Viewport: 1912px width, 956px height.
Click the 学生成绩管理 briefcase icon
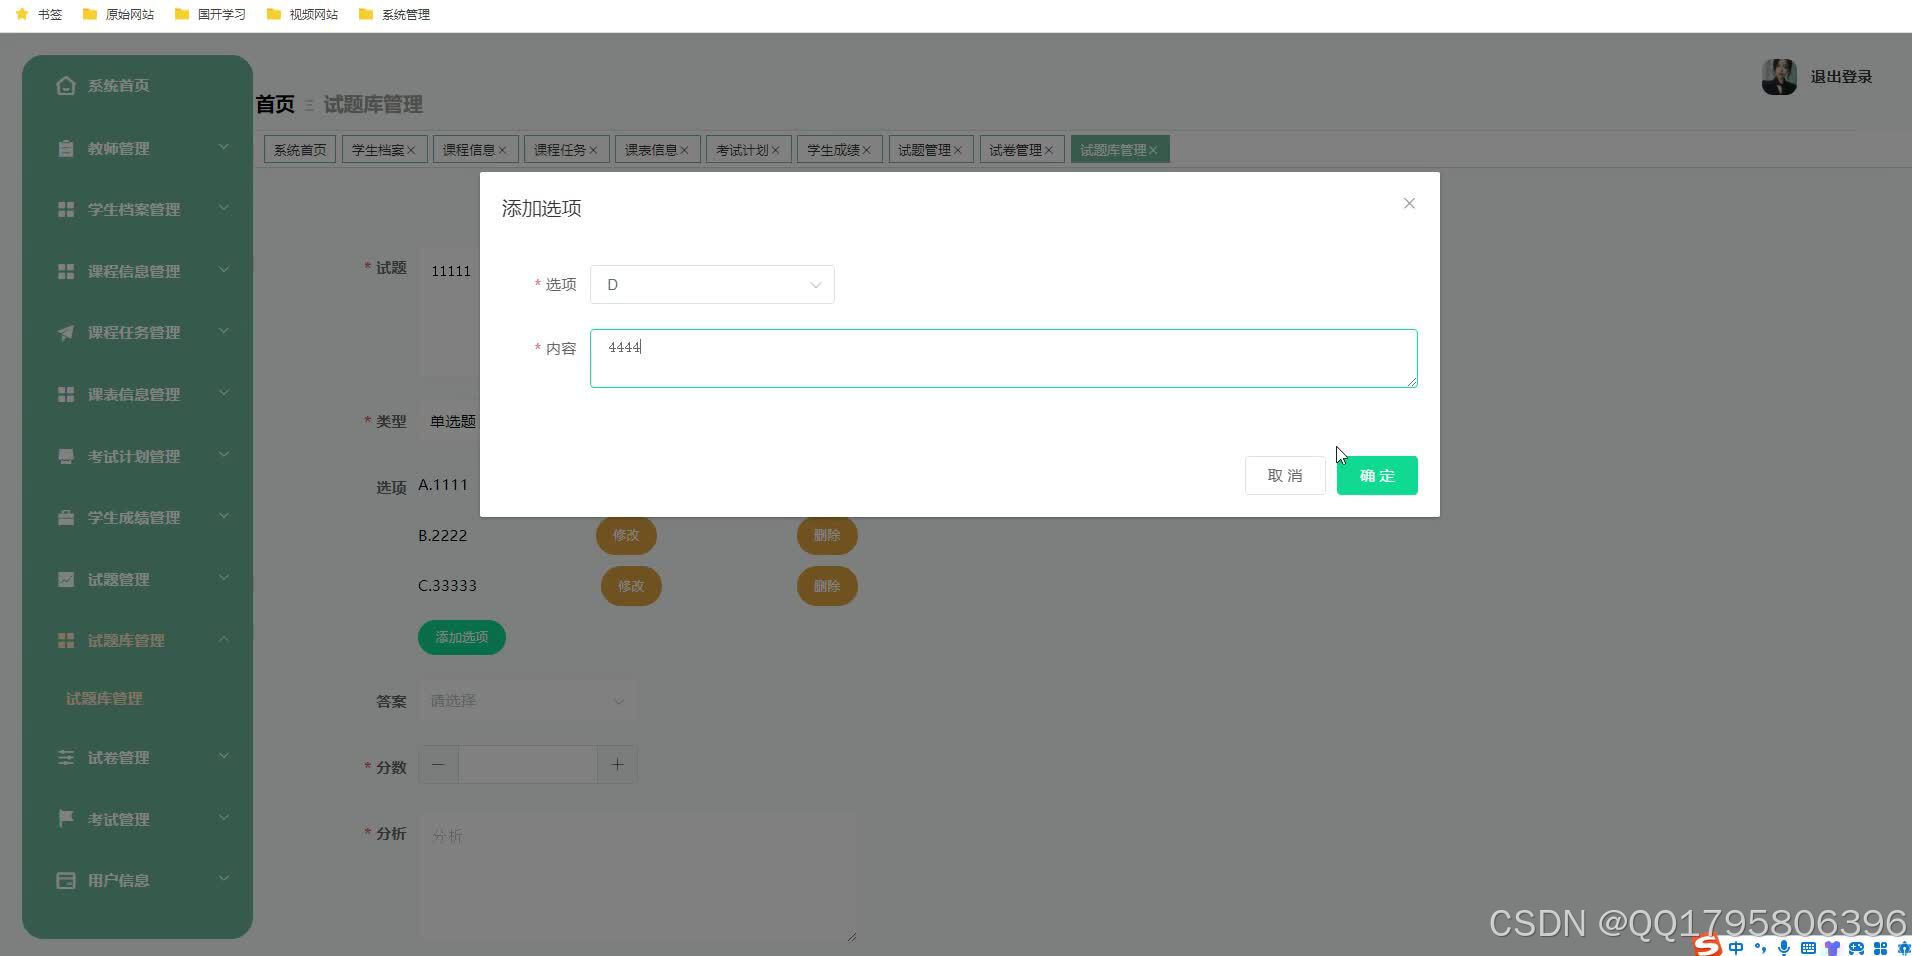[66, 517]
